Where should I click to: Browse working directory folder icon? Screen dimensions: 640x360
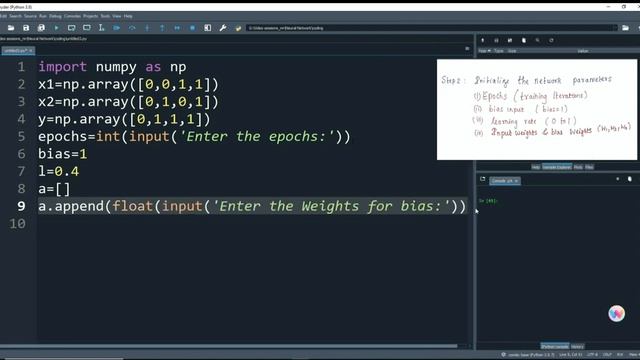pos(625,28)
